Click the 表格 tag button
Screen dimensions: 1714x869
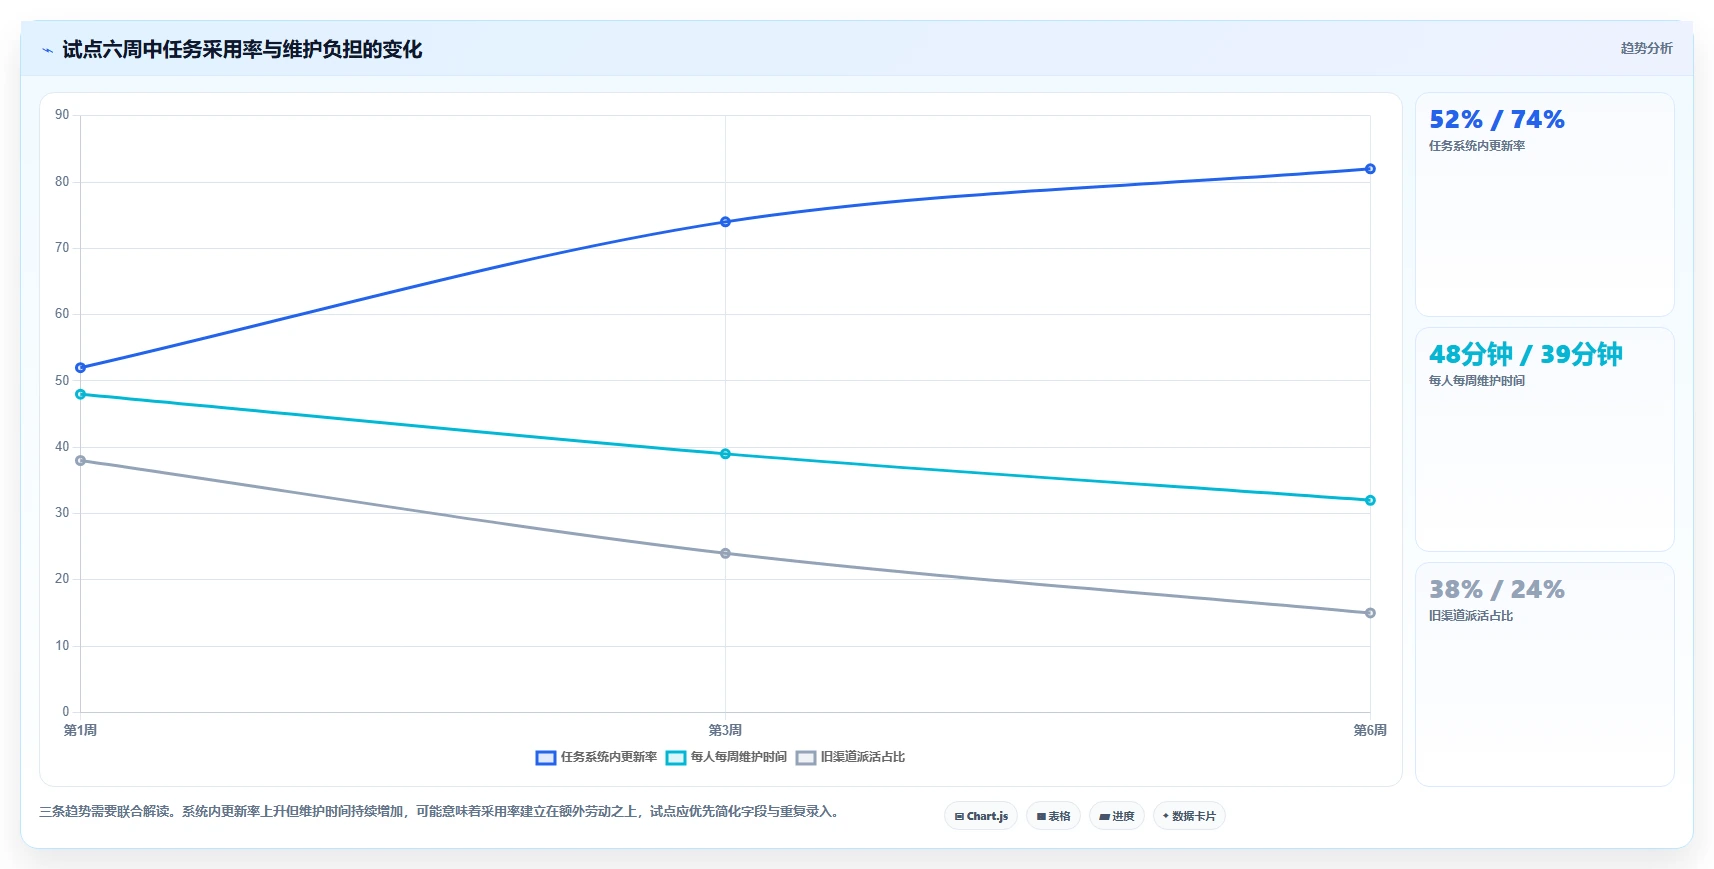click(1053, 816)
